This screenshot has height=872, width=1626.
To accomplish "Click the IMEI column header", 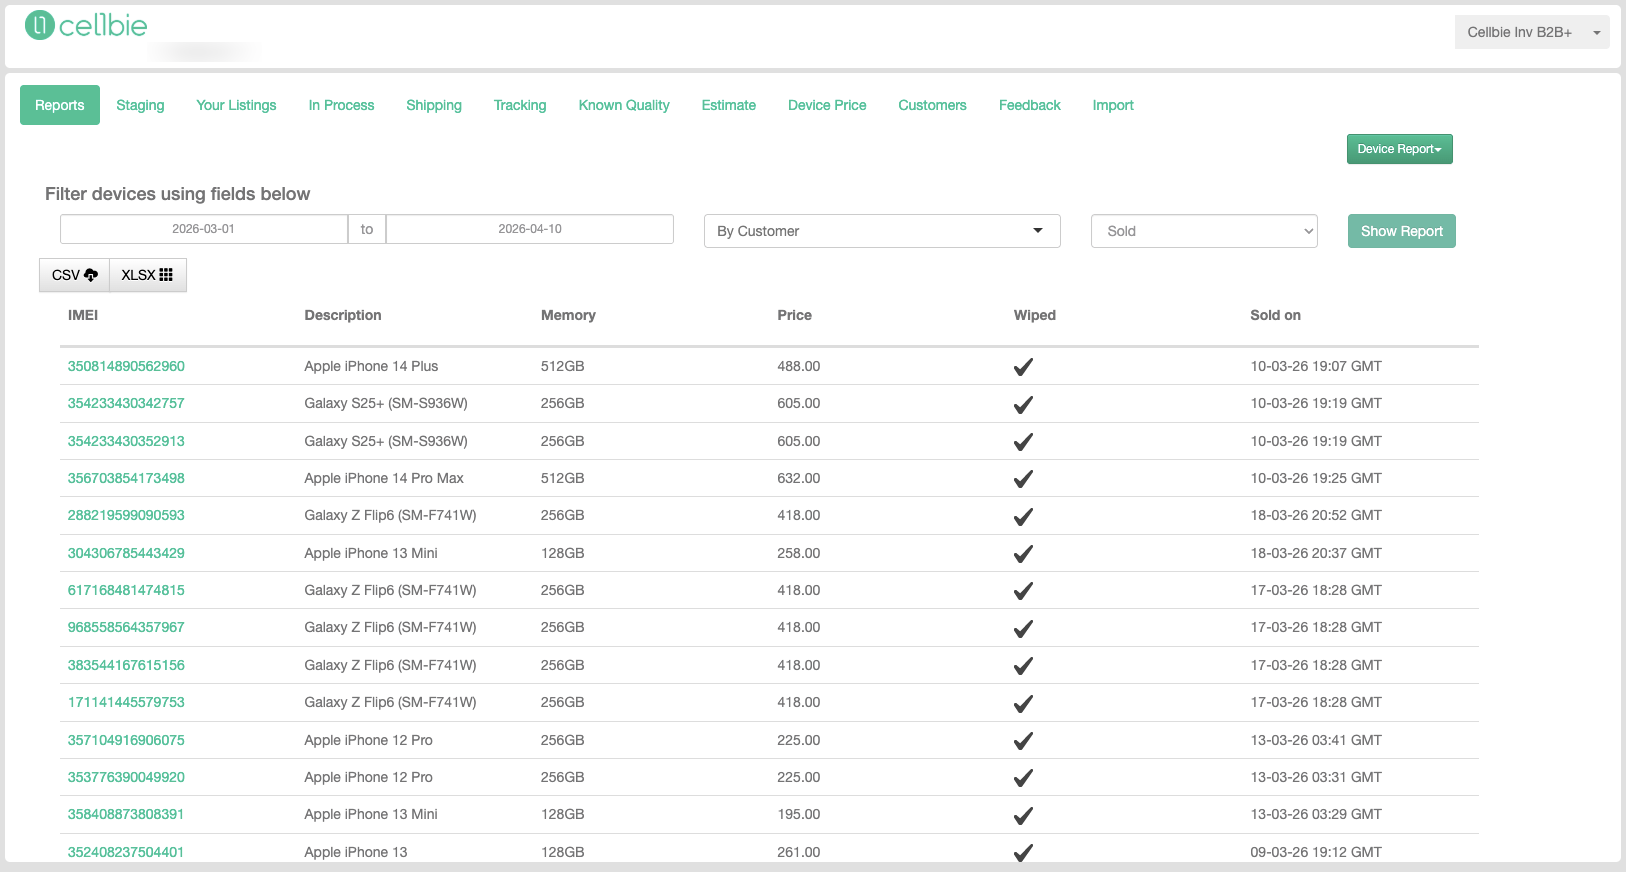I will (x=83, y=315).
